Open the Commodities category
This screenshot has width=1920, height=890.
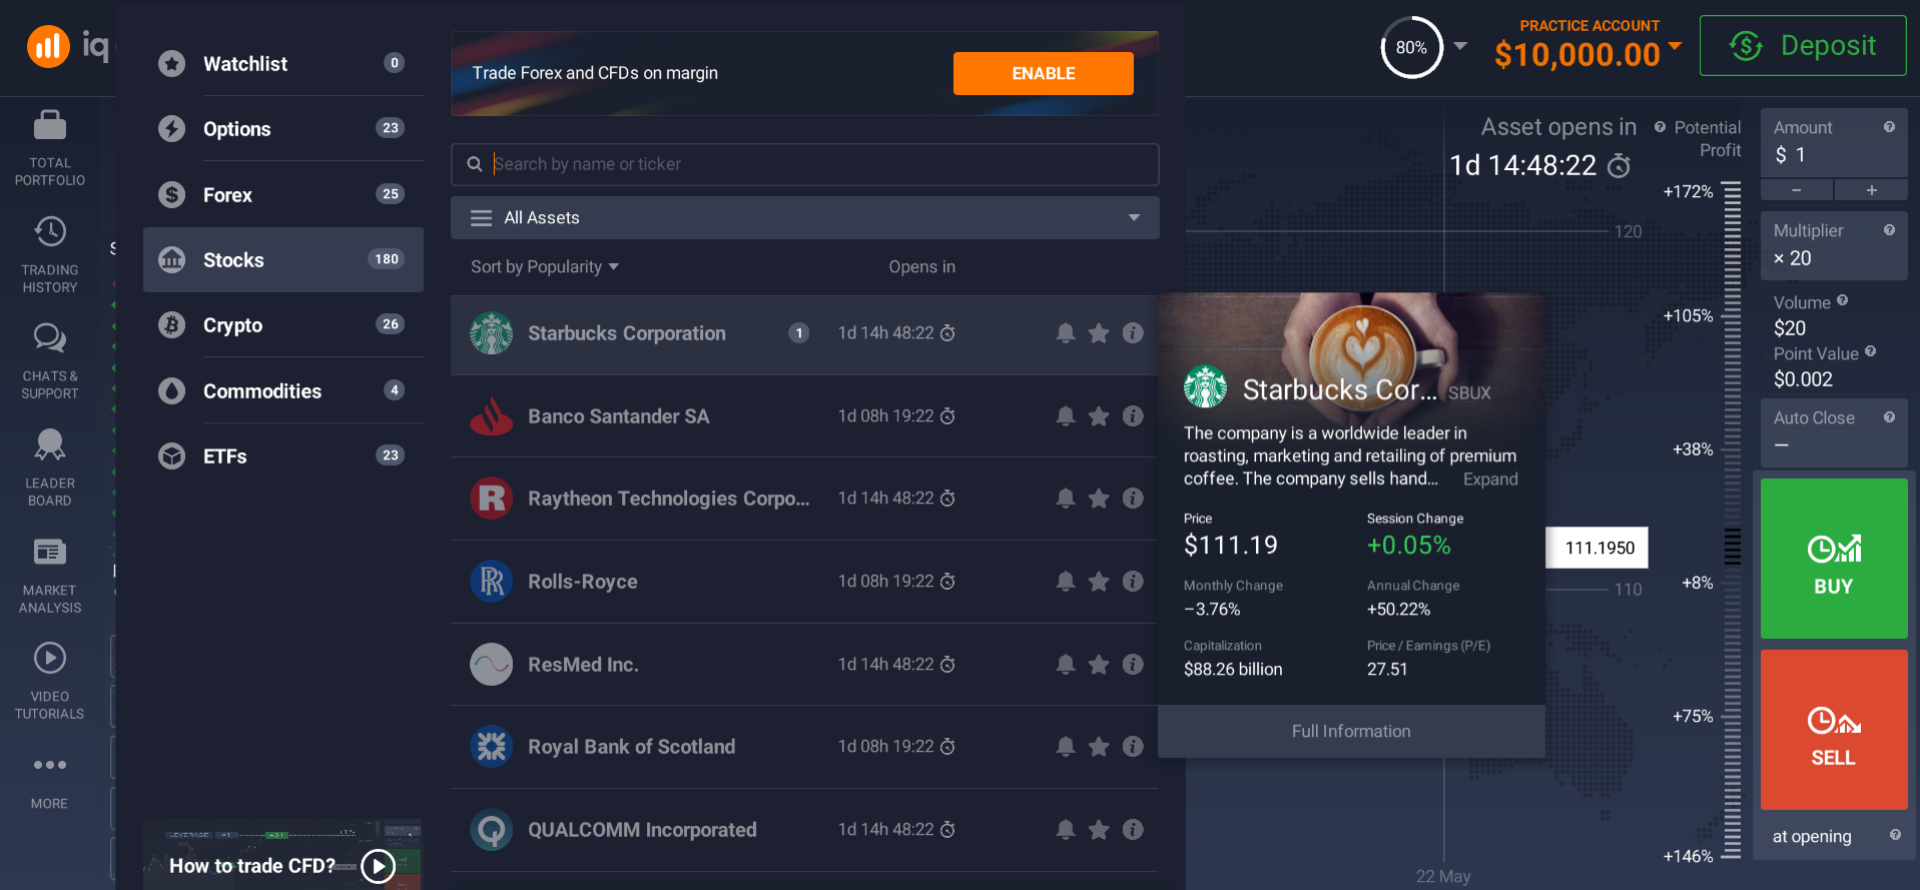pyautogui.click(x=283, y=391)
